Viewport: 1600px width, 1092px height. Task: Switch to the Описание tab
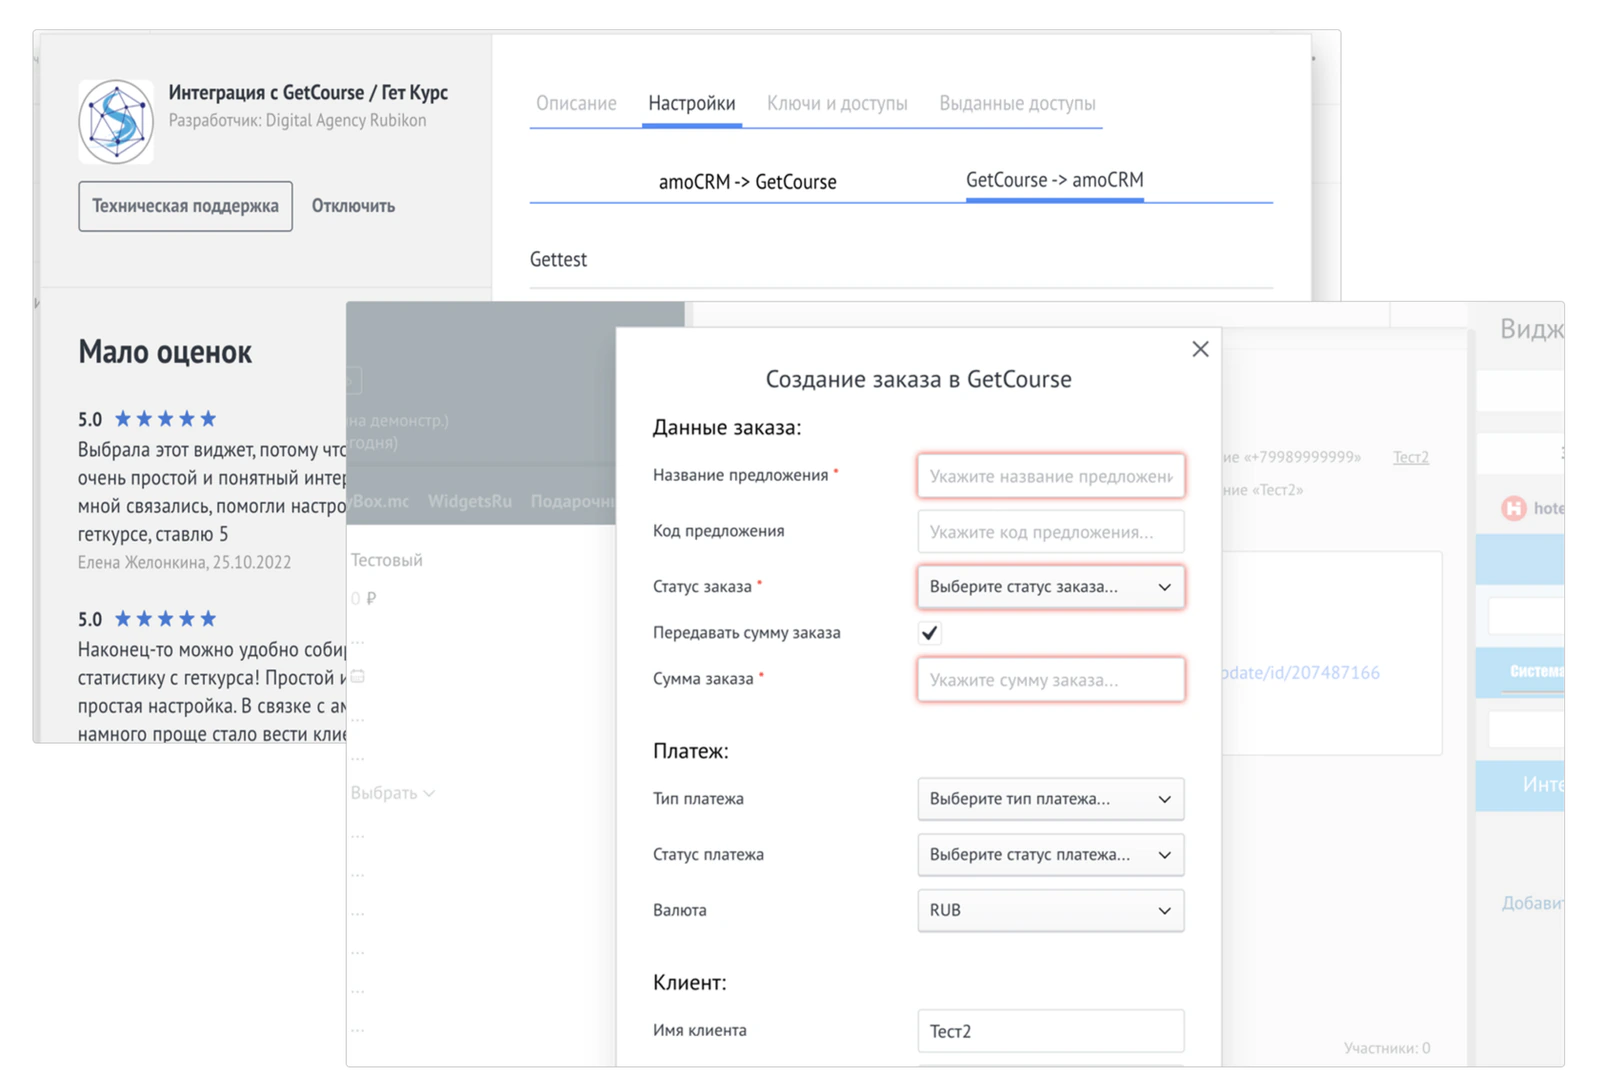coord(576,103)
